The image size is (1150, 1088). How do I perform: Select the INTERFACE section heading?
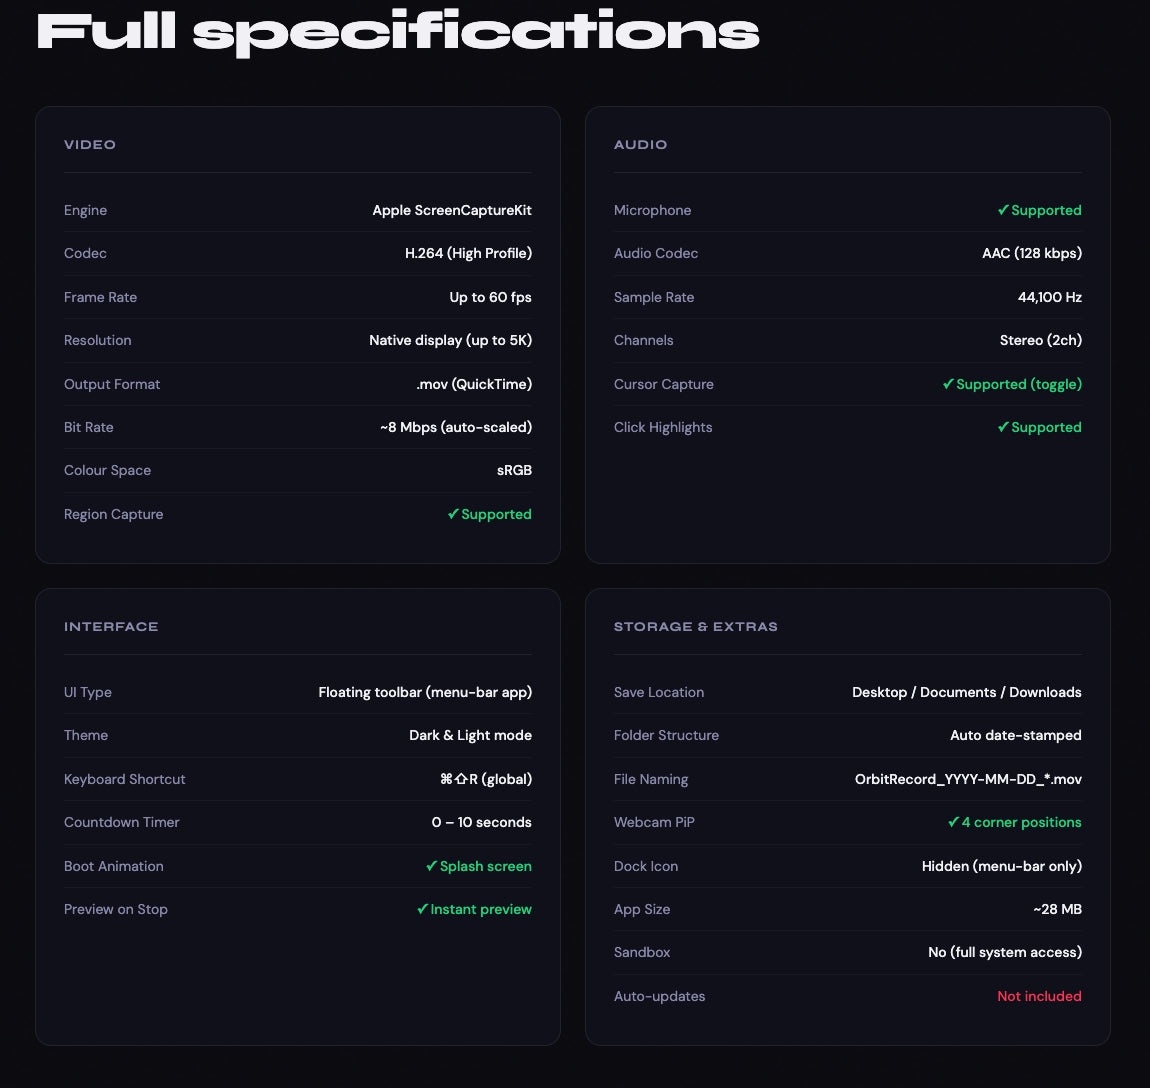tap(111, 627)
